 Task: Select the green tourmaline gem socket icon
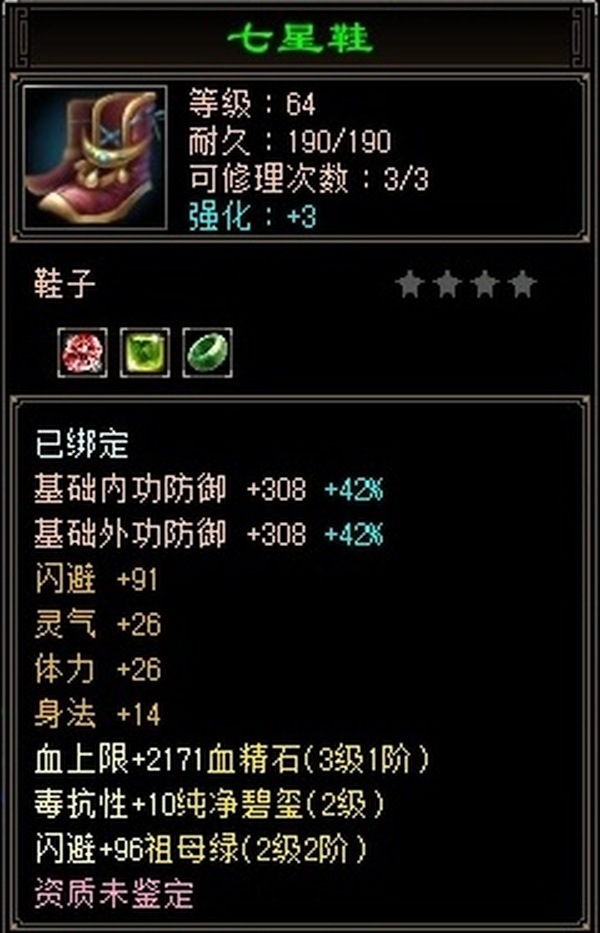pos(145,352)
